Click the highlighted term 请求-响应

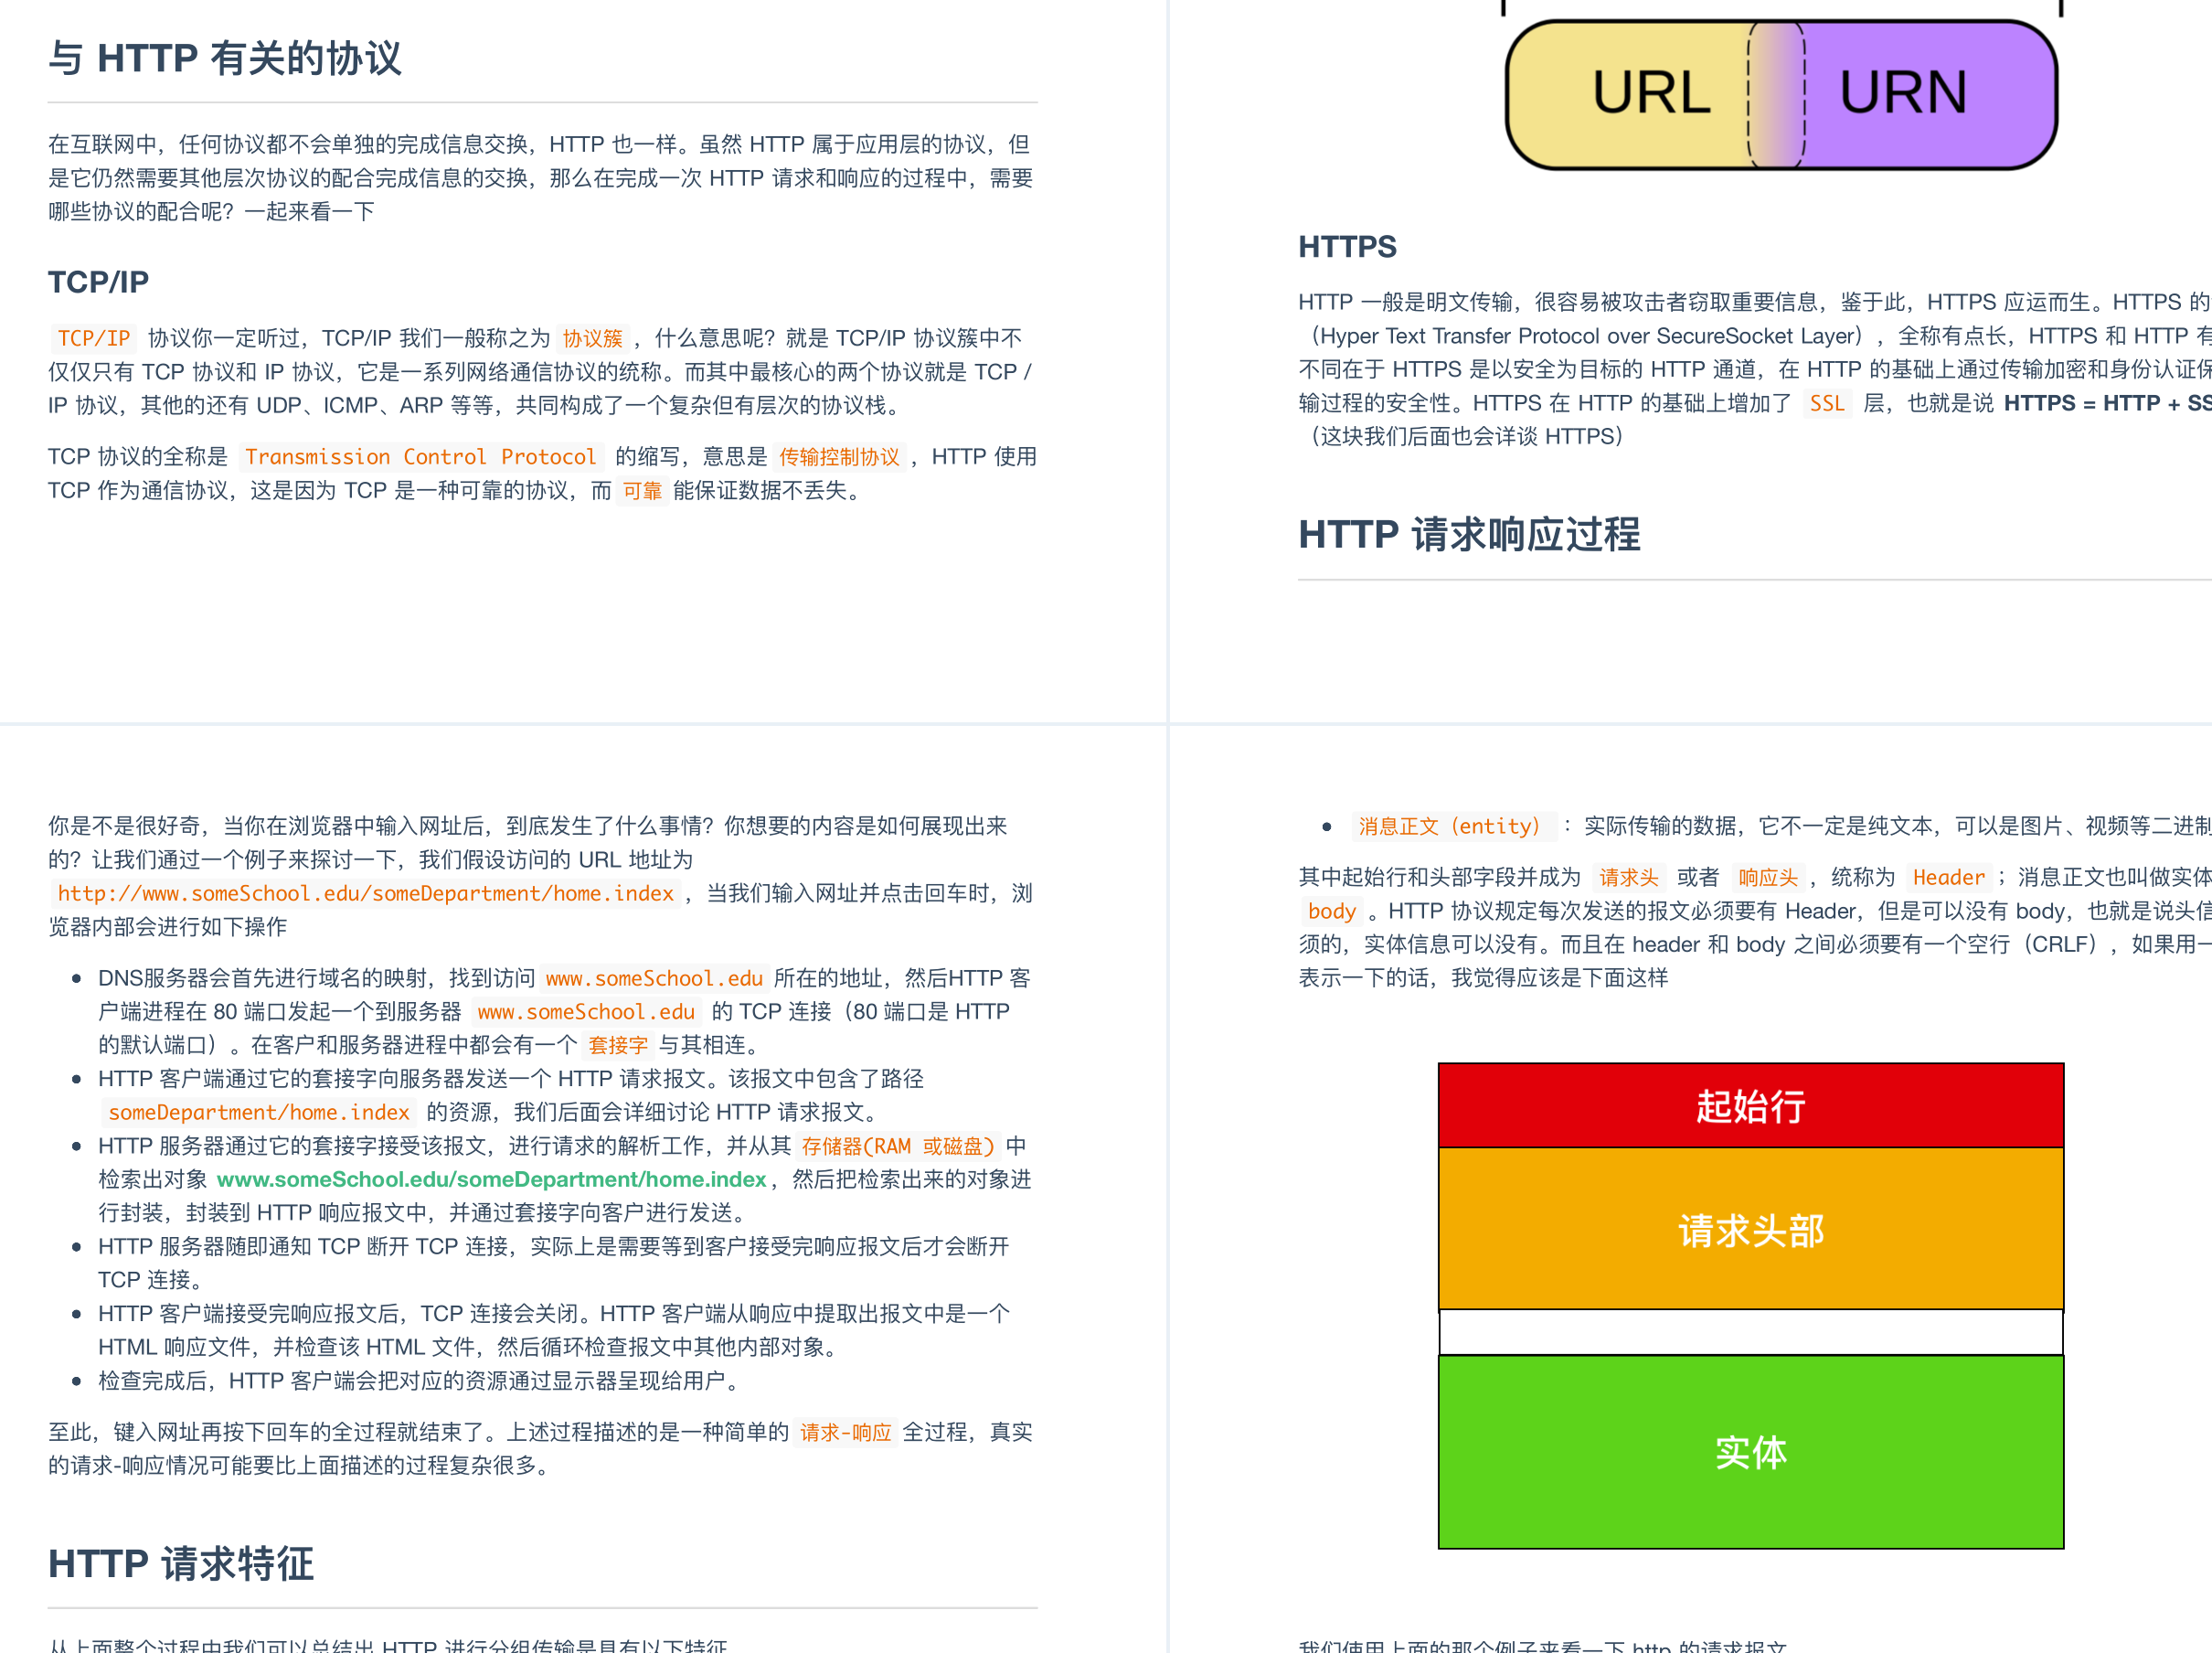845,1432
